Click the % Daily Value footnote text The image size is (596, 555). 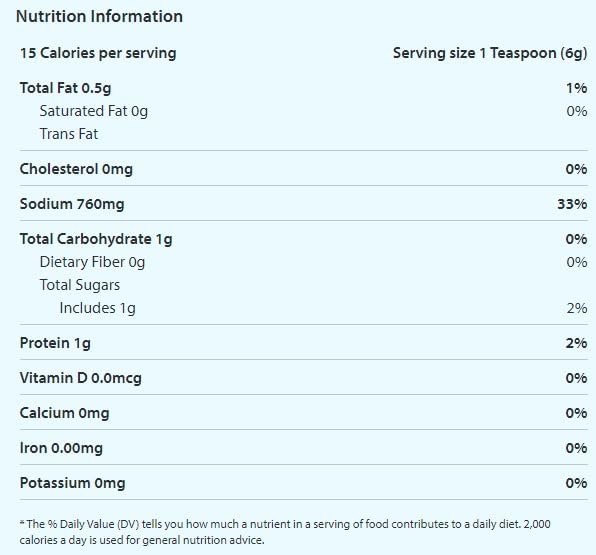[x=285, y=532]
